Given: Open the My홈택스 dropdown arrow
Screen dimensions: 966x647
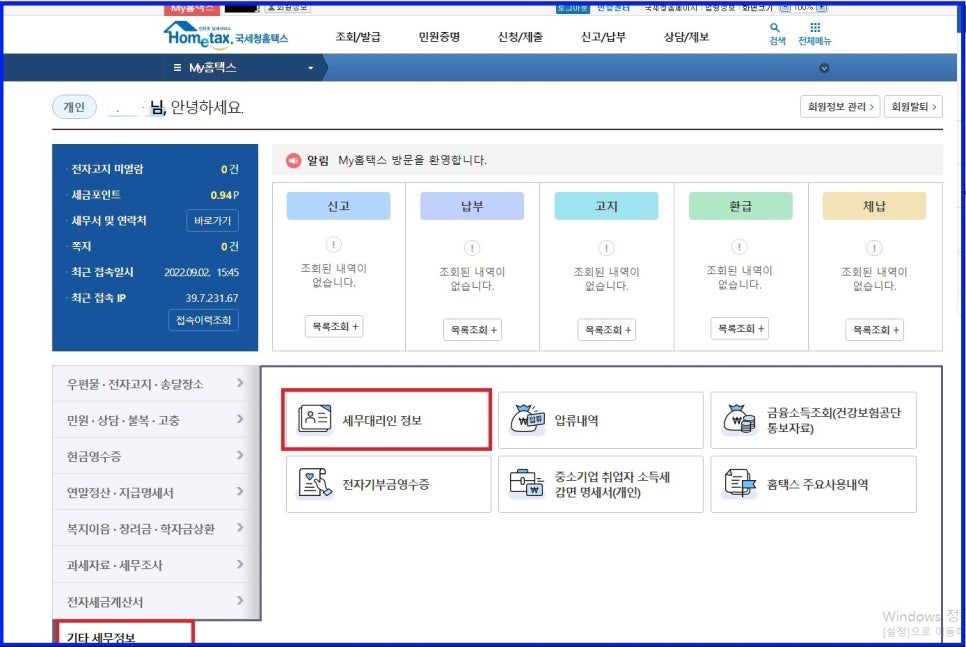Looking at the screenshot, I should point(310,68).
